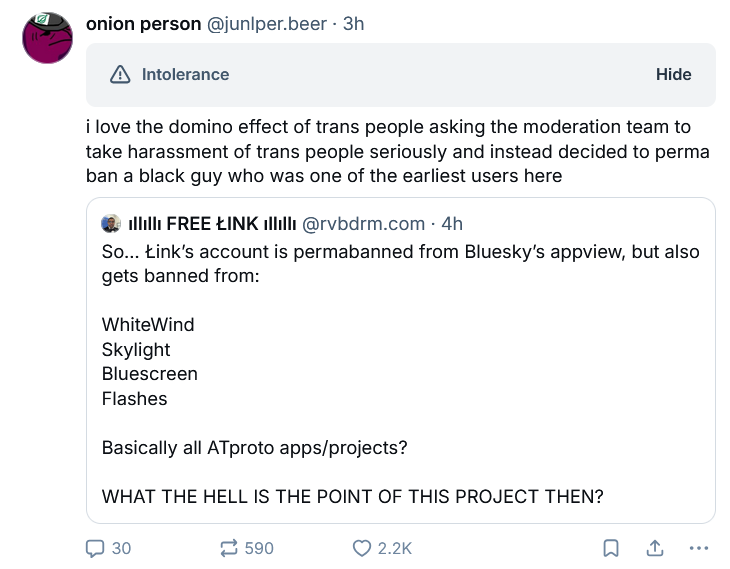Open the three-dot more options menu

coord(699,548)
